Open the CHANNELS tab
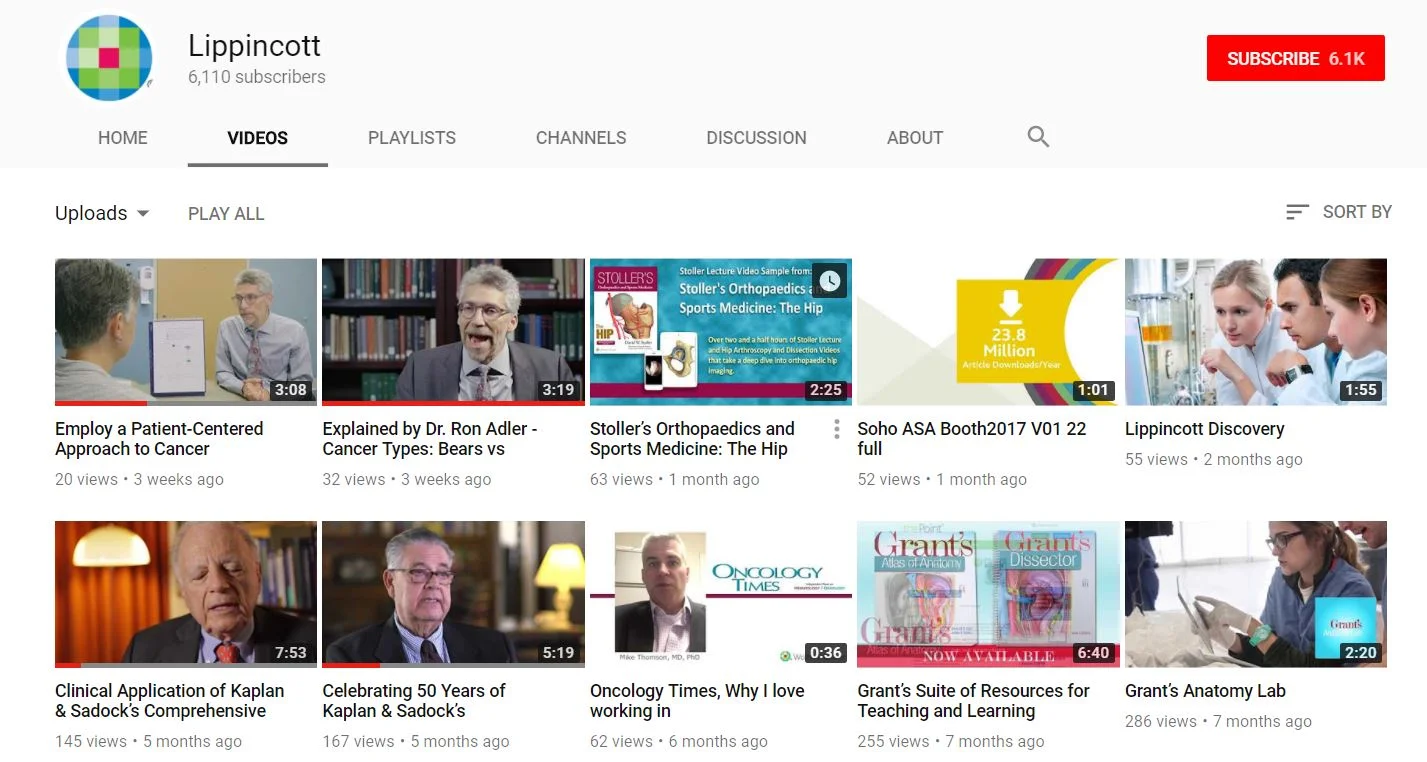 click(x=581, y=138)
